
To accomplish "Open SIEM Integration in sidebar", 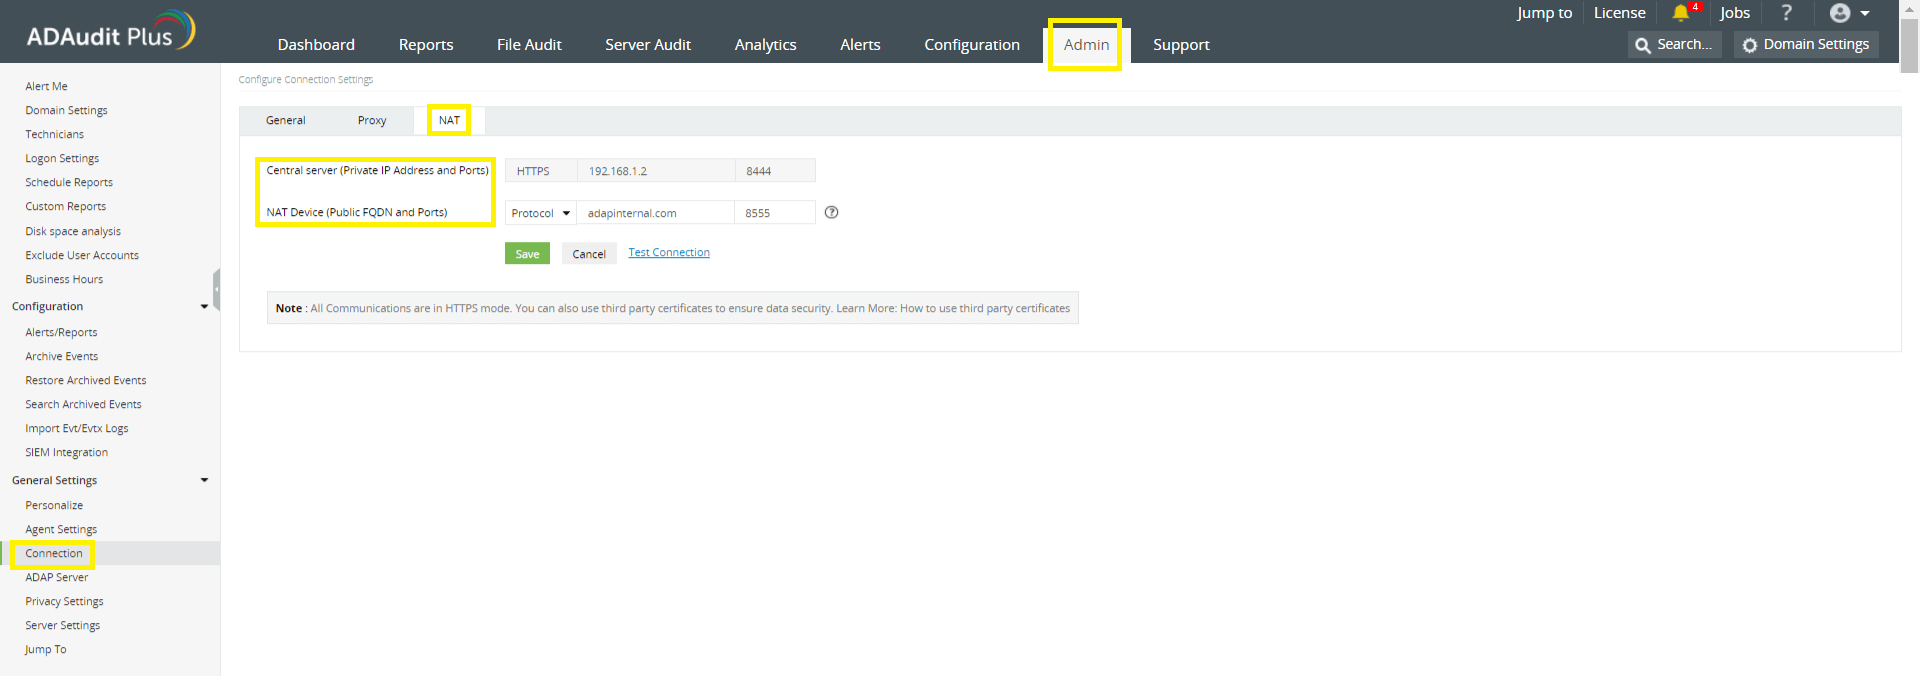I will pyautogui.click(x=66, y=453).
